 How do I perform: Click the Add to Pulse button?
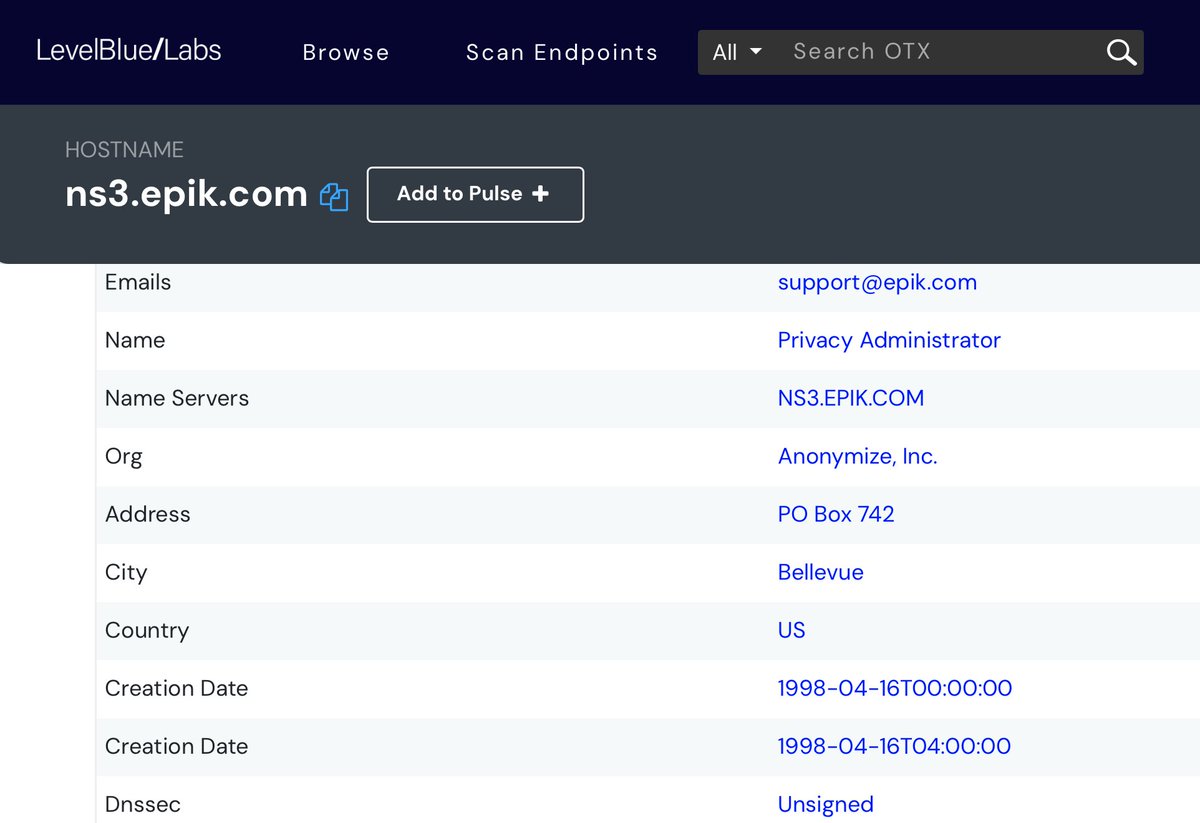click(x=475, y=194)
